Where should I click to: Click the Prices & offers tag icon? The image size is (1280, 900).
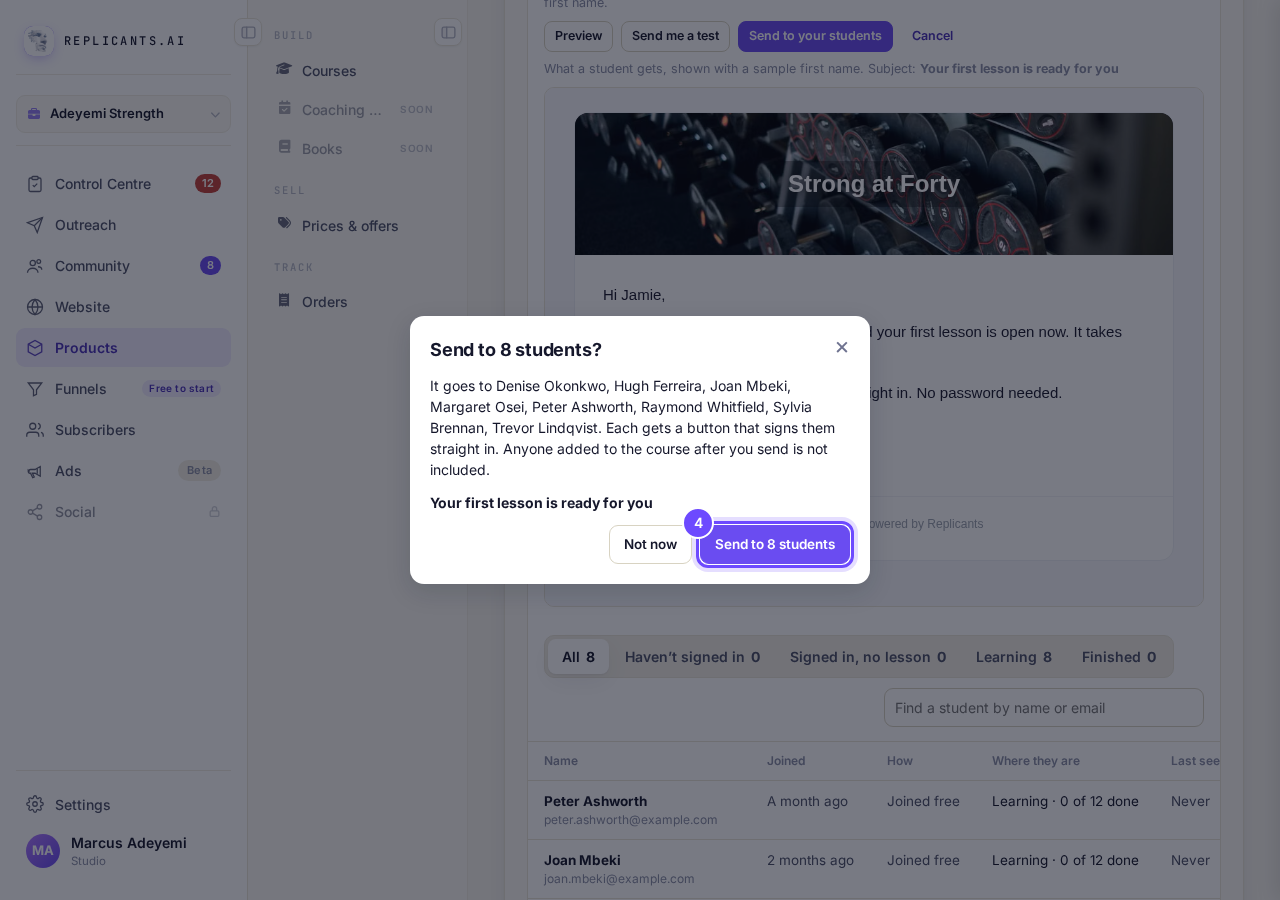284,224
